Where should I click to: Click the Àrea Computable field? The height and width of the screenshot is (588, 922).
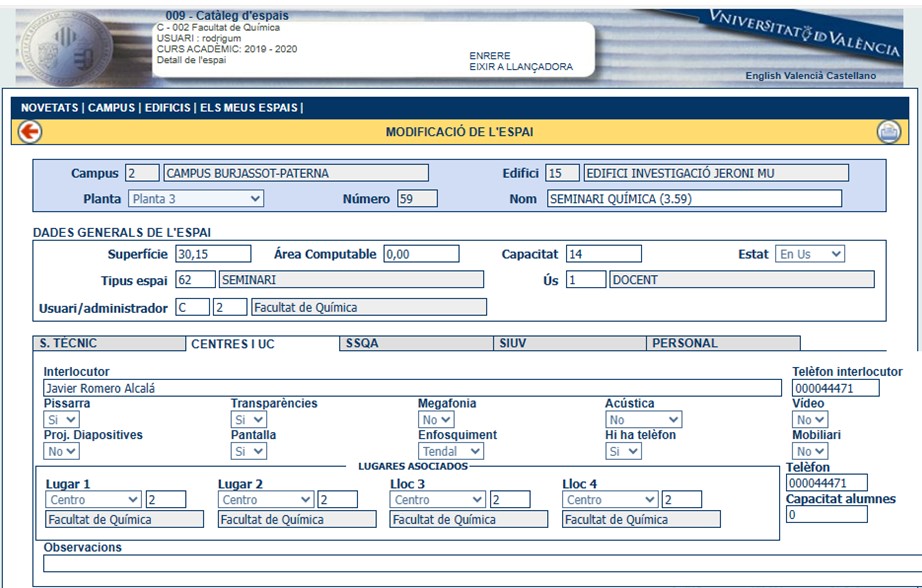422,254
